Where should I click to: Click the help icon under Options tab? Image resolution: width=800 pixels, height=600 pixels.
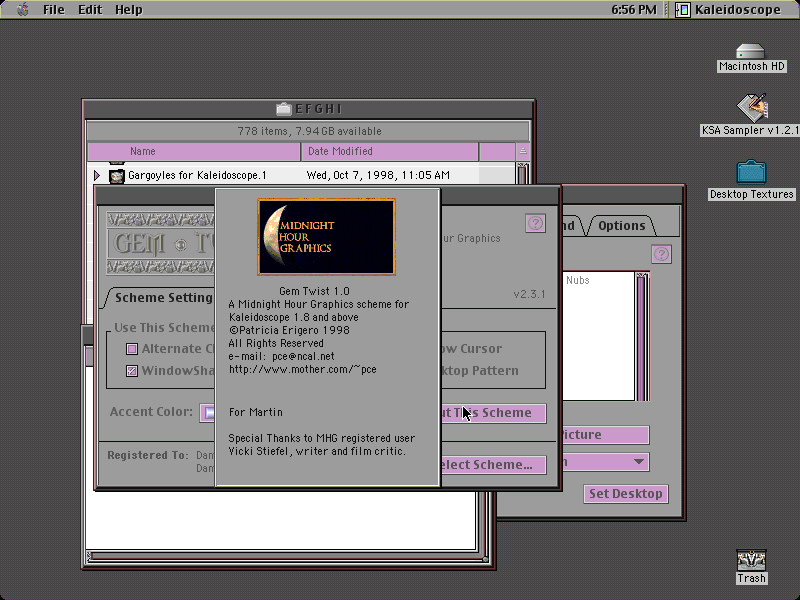click(661, 255)
